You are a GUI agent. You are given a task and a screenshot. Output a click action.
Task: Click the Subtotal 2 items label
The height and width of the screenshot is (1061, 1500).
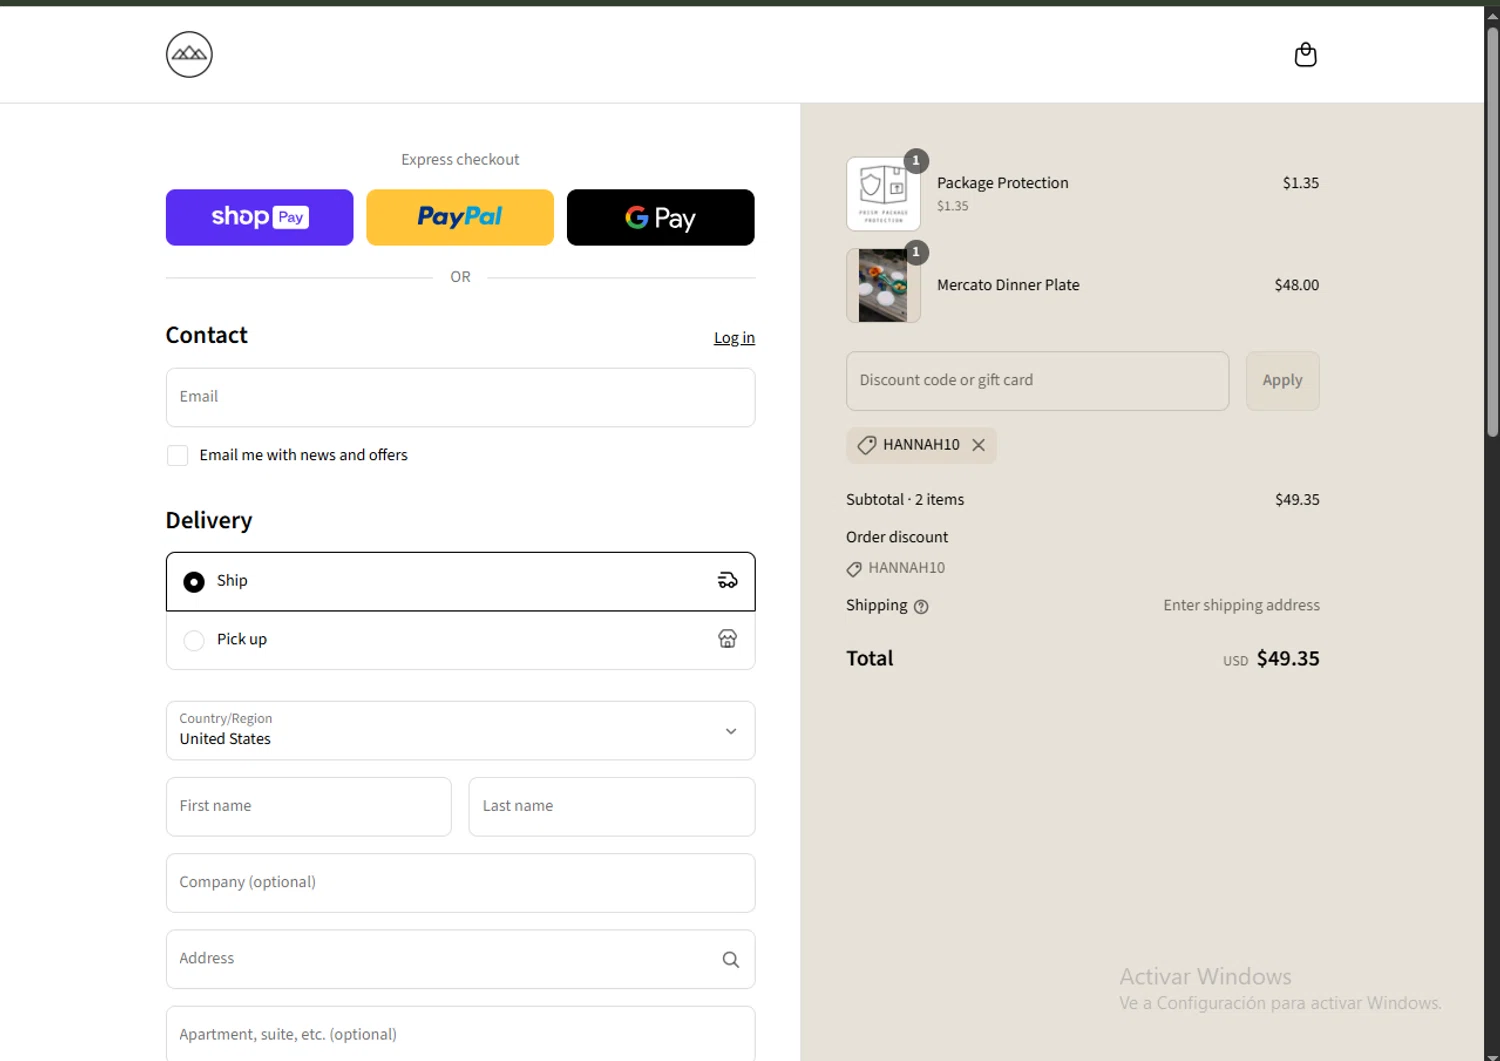pos(905,499)
